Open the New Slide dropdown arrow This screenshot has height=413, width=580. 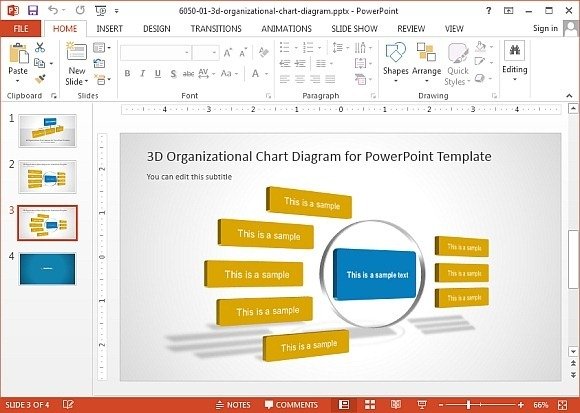click(x=86, y=81)
